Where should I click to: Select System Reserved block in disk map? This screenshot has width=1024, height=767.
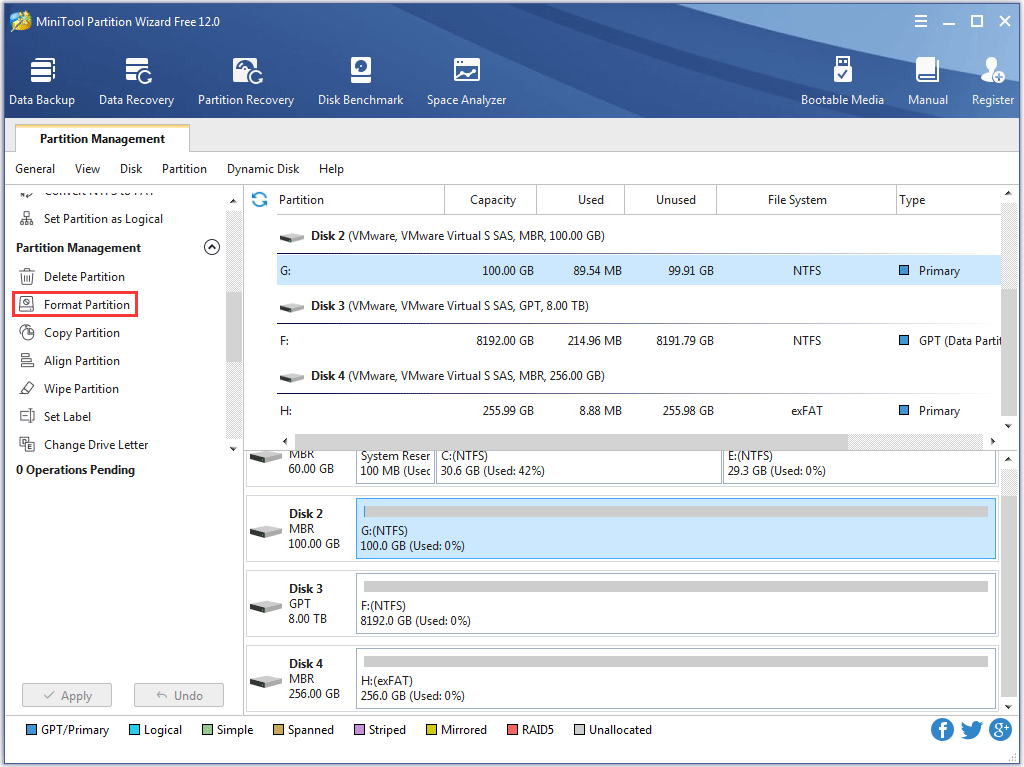395,466
